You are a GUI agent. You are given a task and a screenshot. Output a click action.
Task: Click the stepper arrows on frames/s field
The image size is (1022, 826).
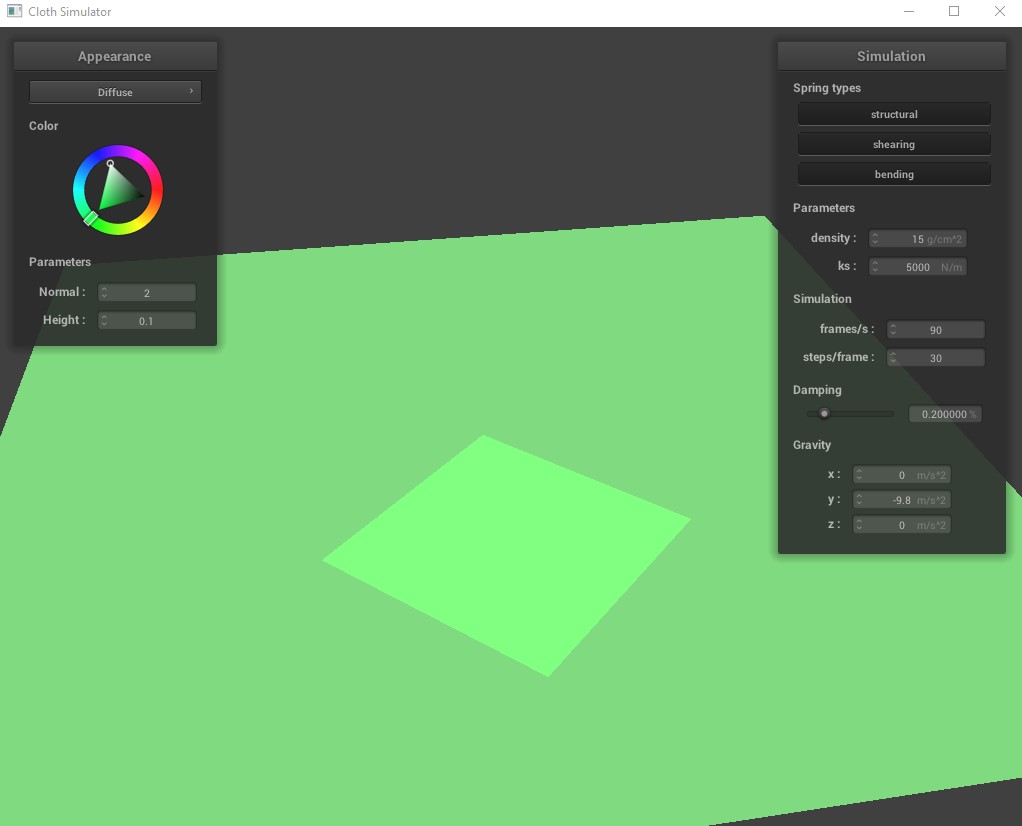point(893,330)
